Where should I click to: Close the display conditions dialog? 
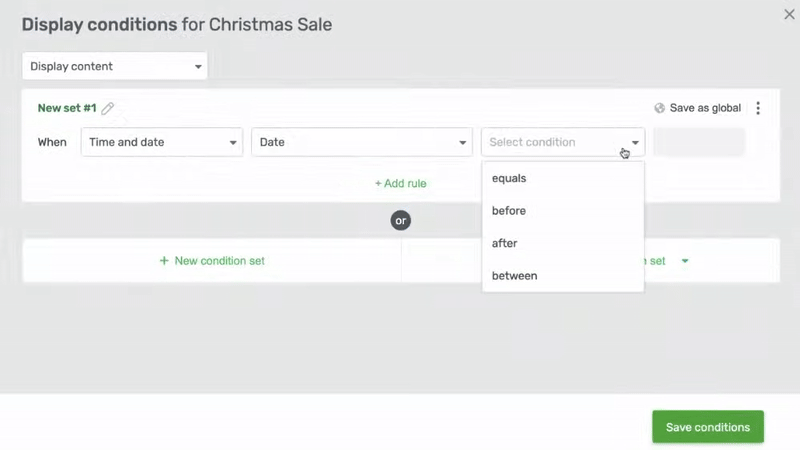pyautogui.click(x=789, y=14)
